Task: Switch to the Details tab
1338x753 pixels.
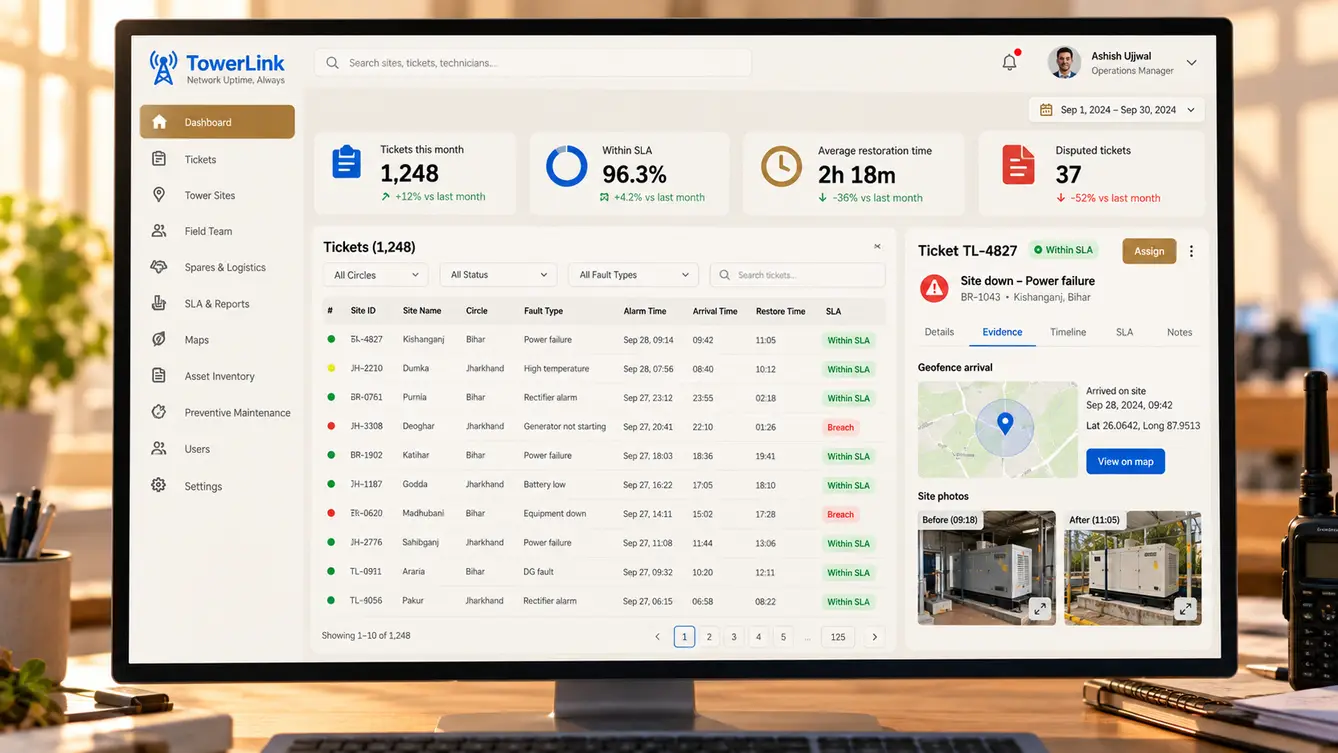Action: (939, 332)
